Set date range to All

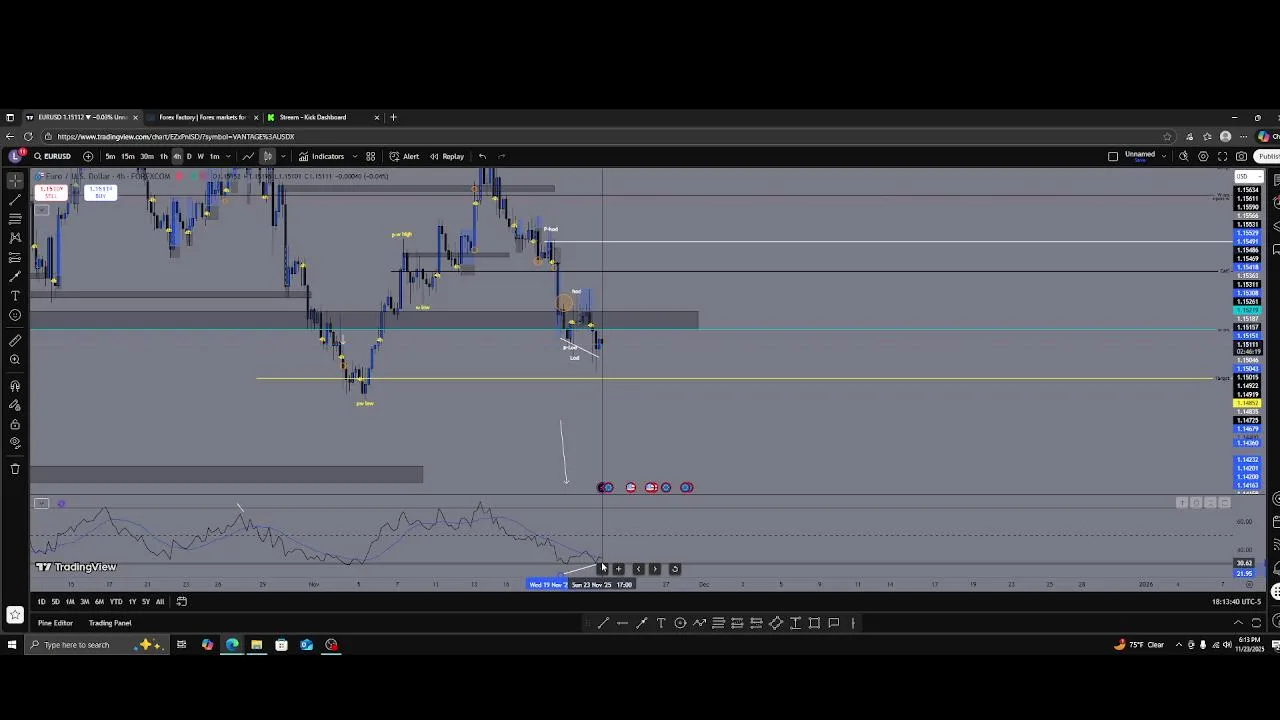click(159, 602)
